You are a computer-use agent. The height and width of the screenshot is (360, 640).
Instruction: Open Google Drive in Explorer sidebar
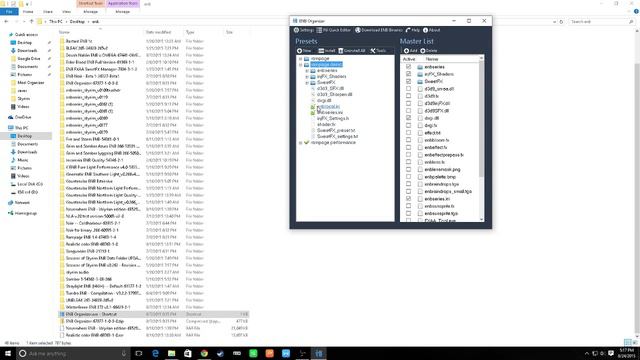pos(29,59)
